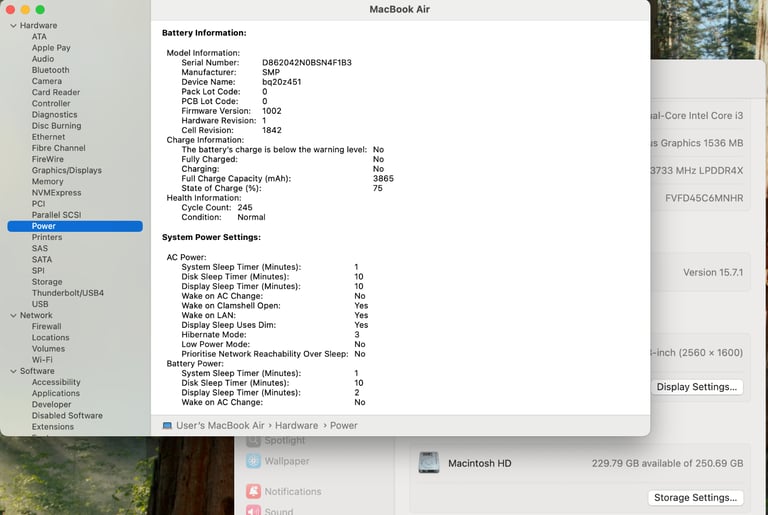Select FireWire in the sidebar
The height and width of the screenshot is (515, 768).
48,159
